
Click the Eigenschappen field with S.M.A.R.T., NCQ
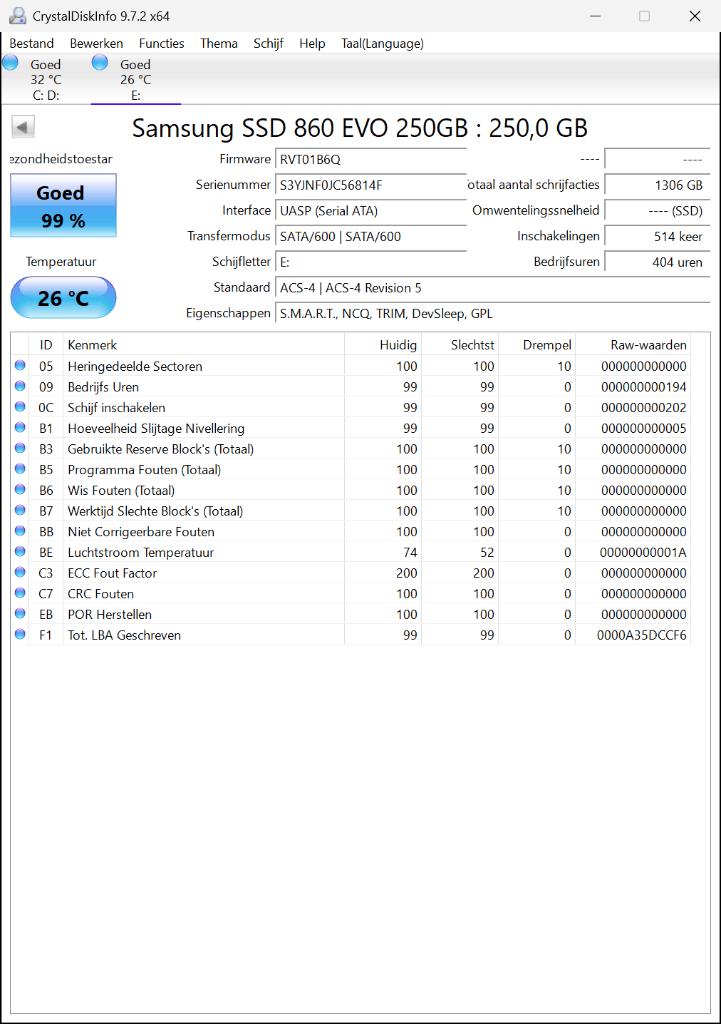(x=492, y=313)
